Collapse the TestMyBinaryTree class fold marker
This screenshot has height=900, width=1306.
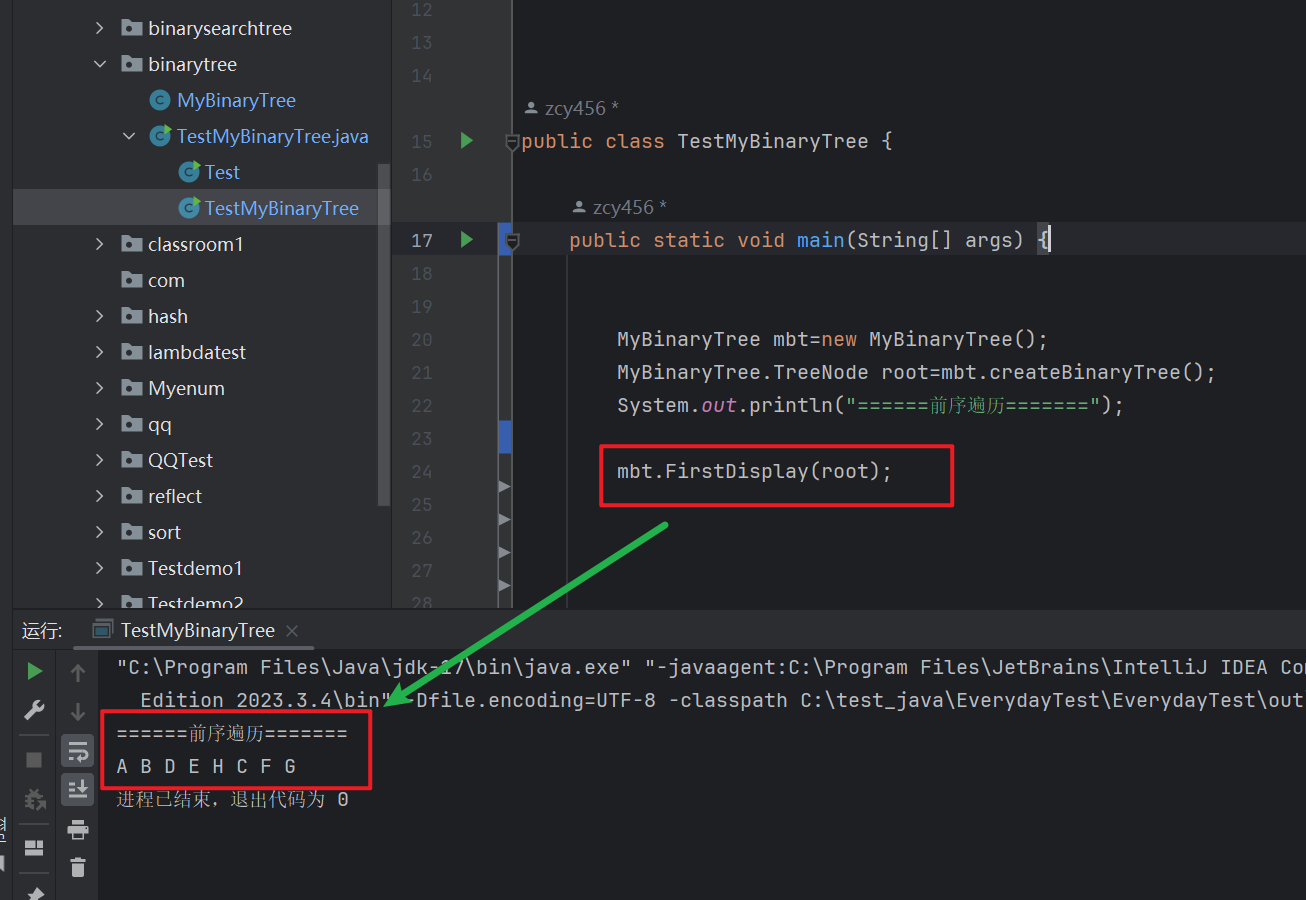512,142
